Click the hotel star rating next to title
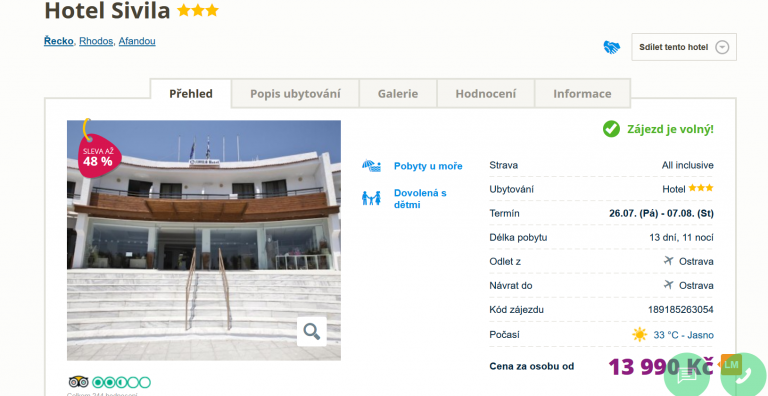 198,10
